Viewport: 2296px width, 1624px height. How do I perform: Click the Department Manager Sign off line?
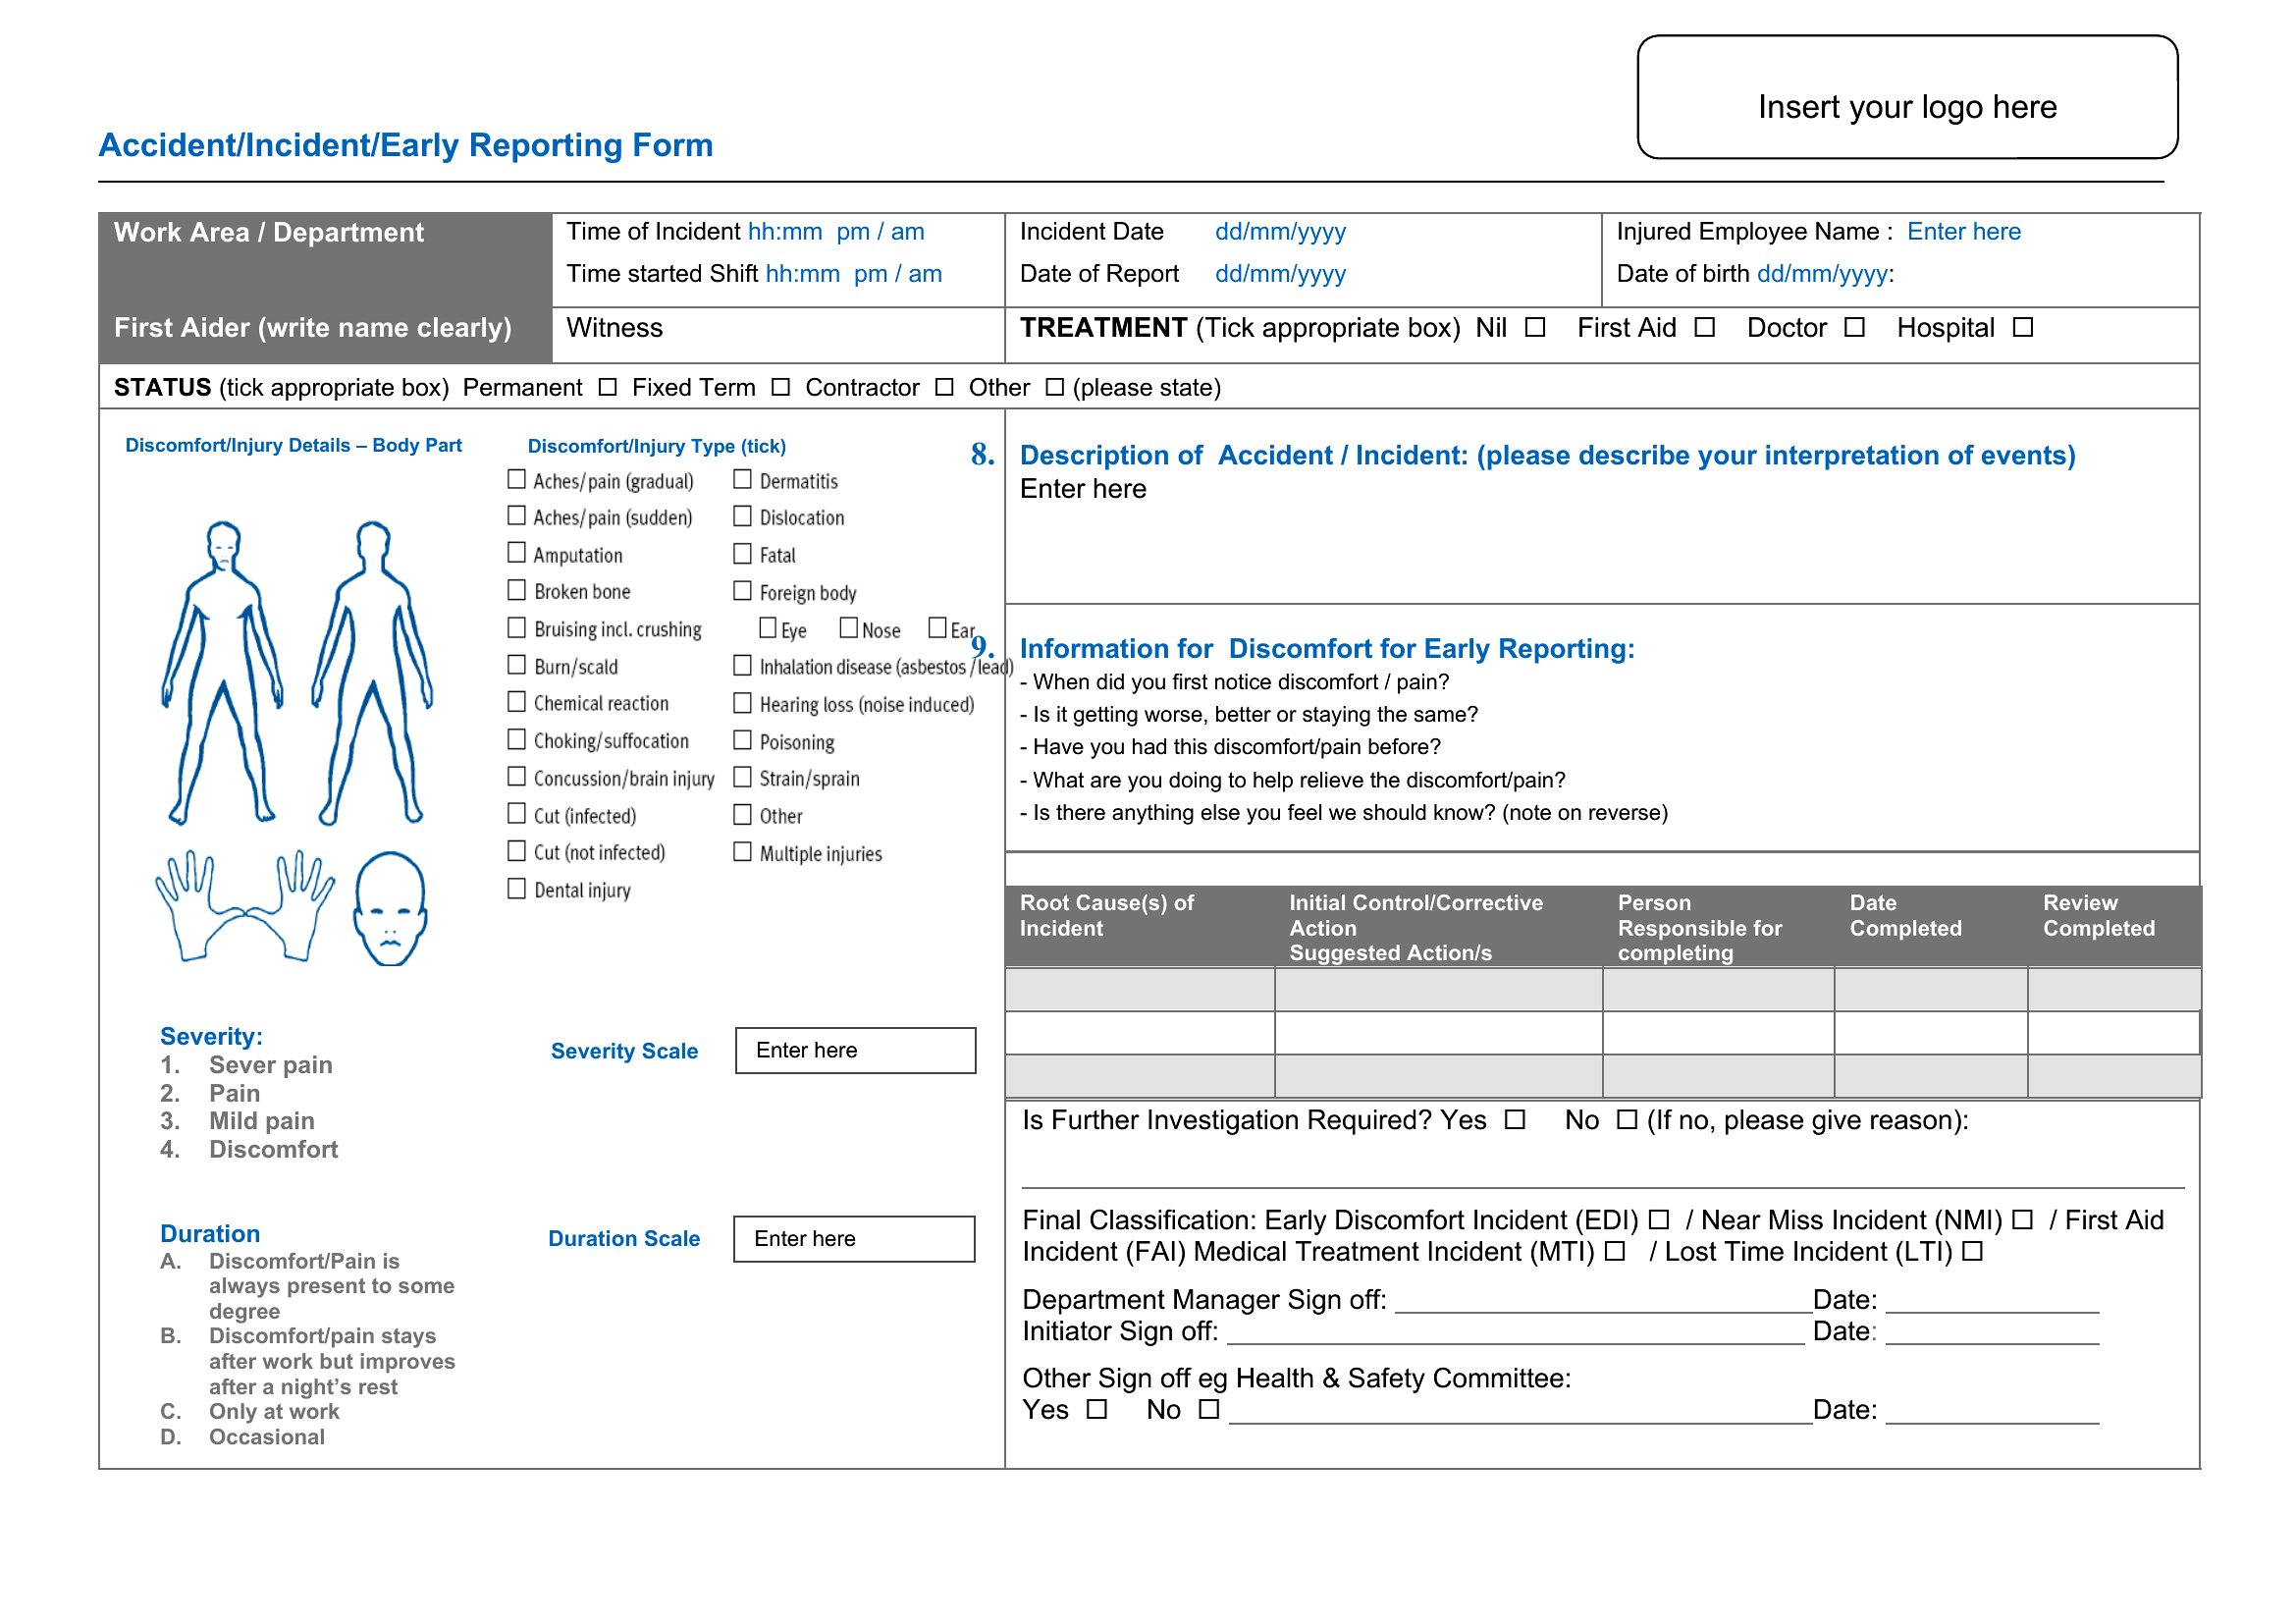1604,1302
